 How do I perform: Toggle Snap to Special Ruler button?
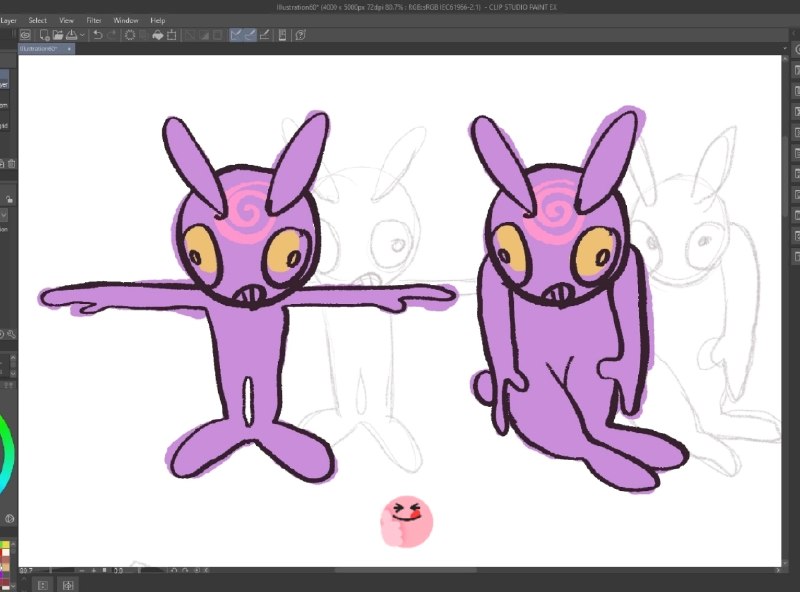[x=250, y=35]
